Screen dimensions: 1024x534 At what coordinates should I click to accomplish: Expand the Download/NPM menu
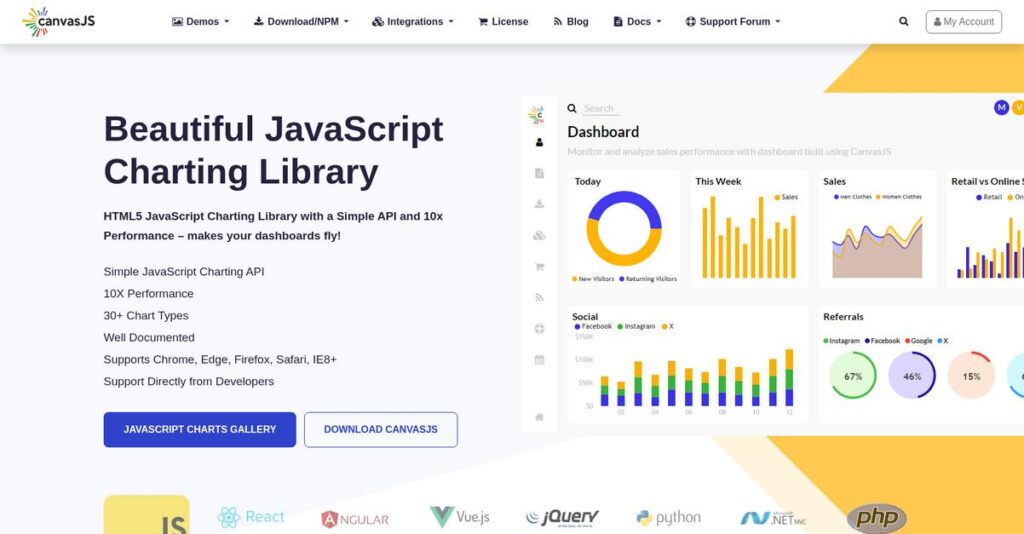point(301,22)
